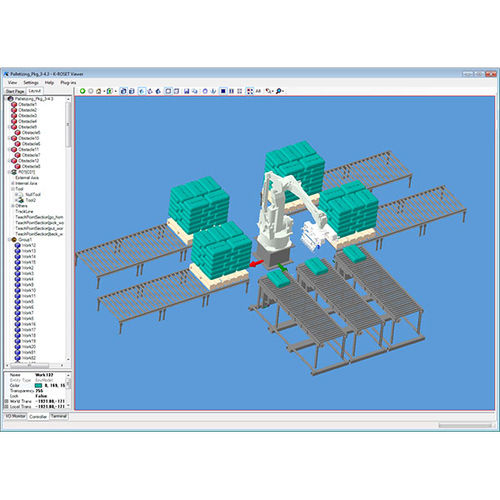Click the red Obstacle1 sphere icon
The image size is (500, 500).
click(x=14, y=105)
